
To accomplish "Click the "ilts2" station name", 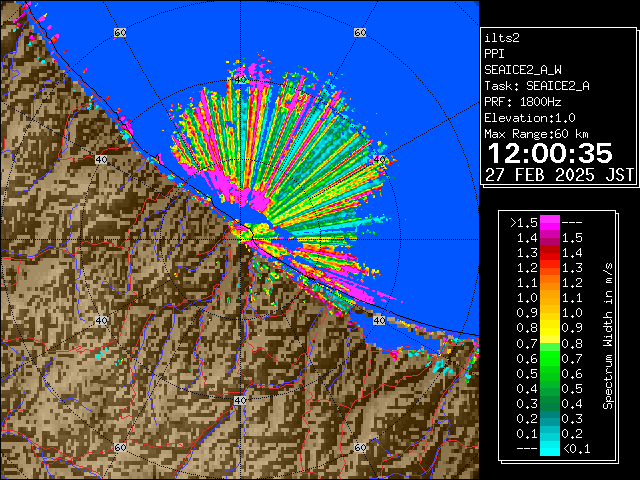I will pos(502,38).
